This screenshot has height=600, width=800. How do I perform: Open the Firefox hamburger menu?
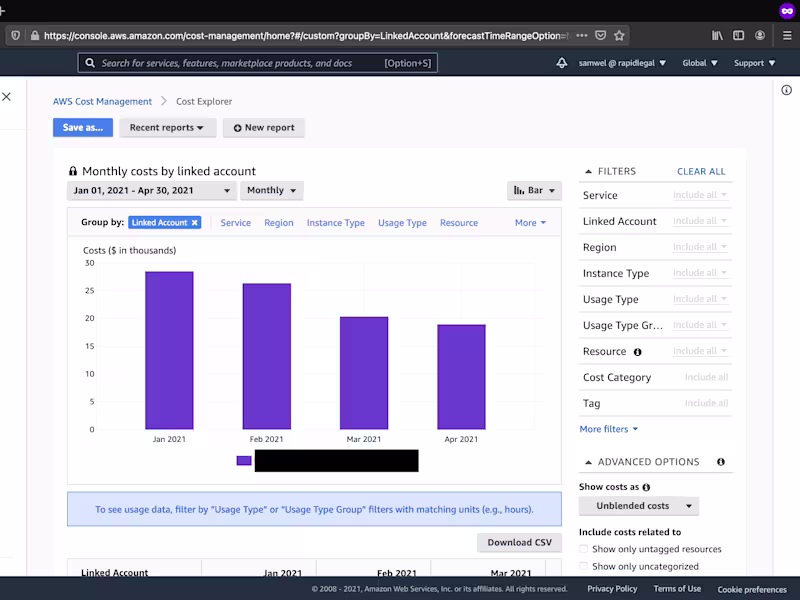[x=787, y=35]
